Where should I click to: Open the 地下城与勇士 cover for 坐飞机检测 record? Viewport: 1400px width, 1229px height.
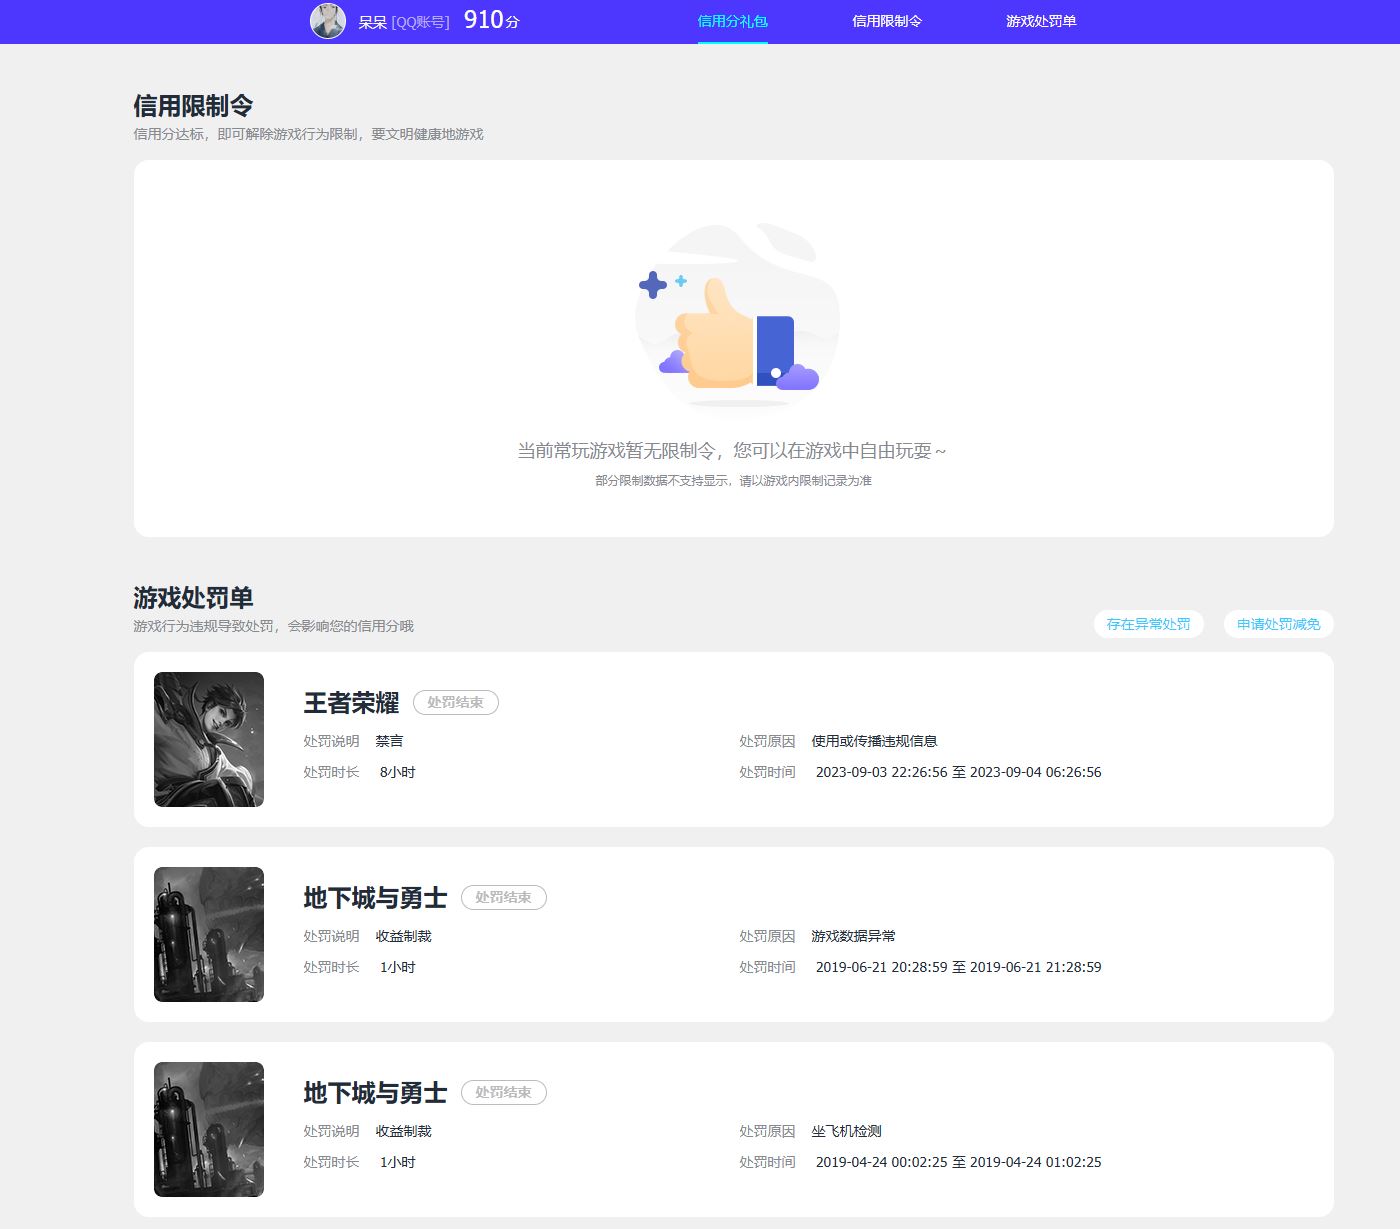(209, 1129)
